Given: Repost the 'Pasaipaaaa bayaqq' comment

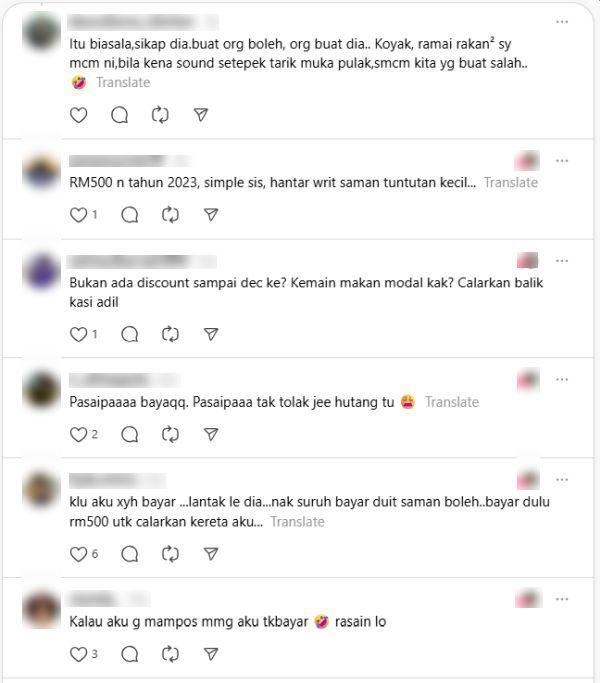Looking at the screenshot, I should (x=170, y=434).
